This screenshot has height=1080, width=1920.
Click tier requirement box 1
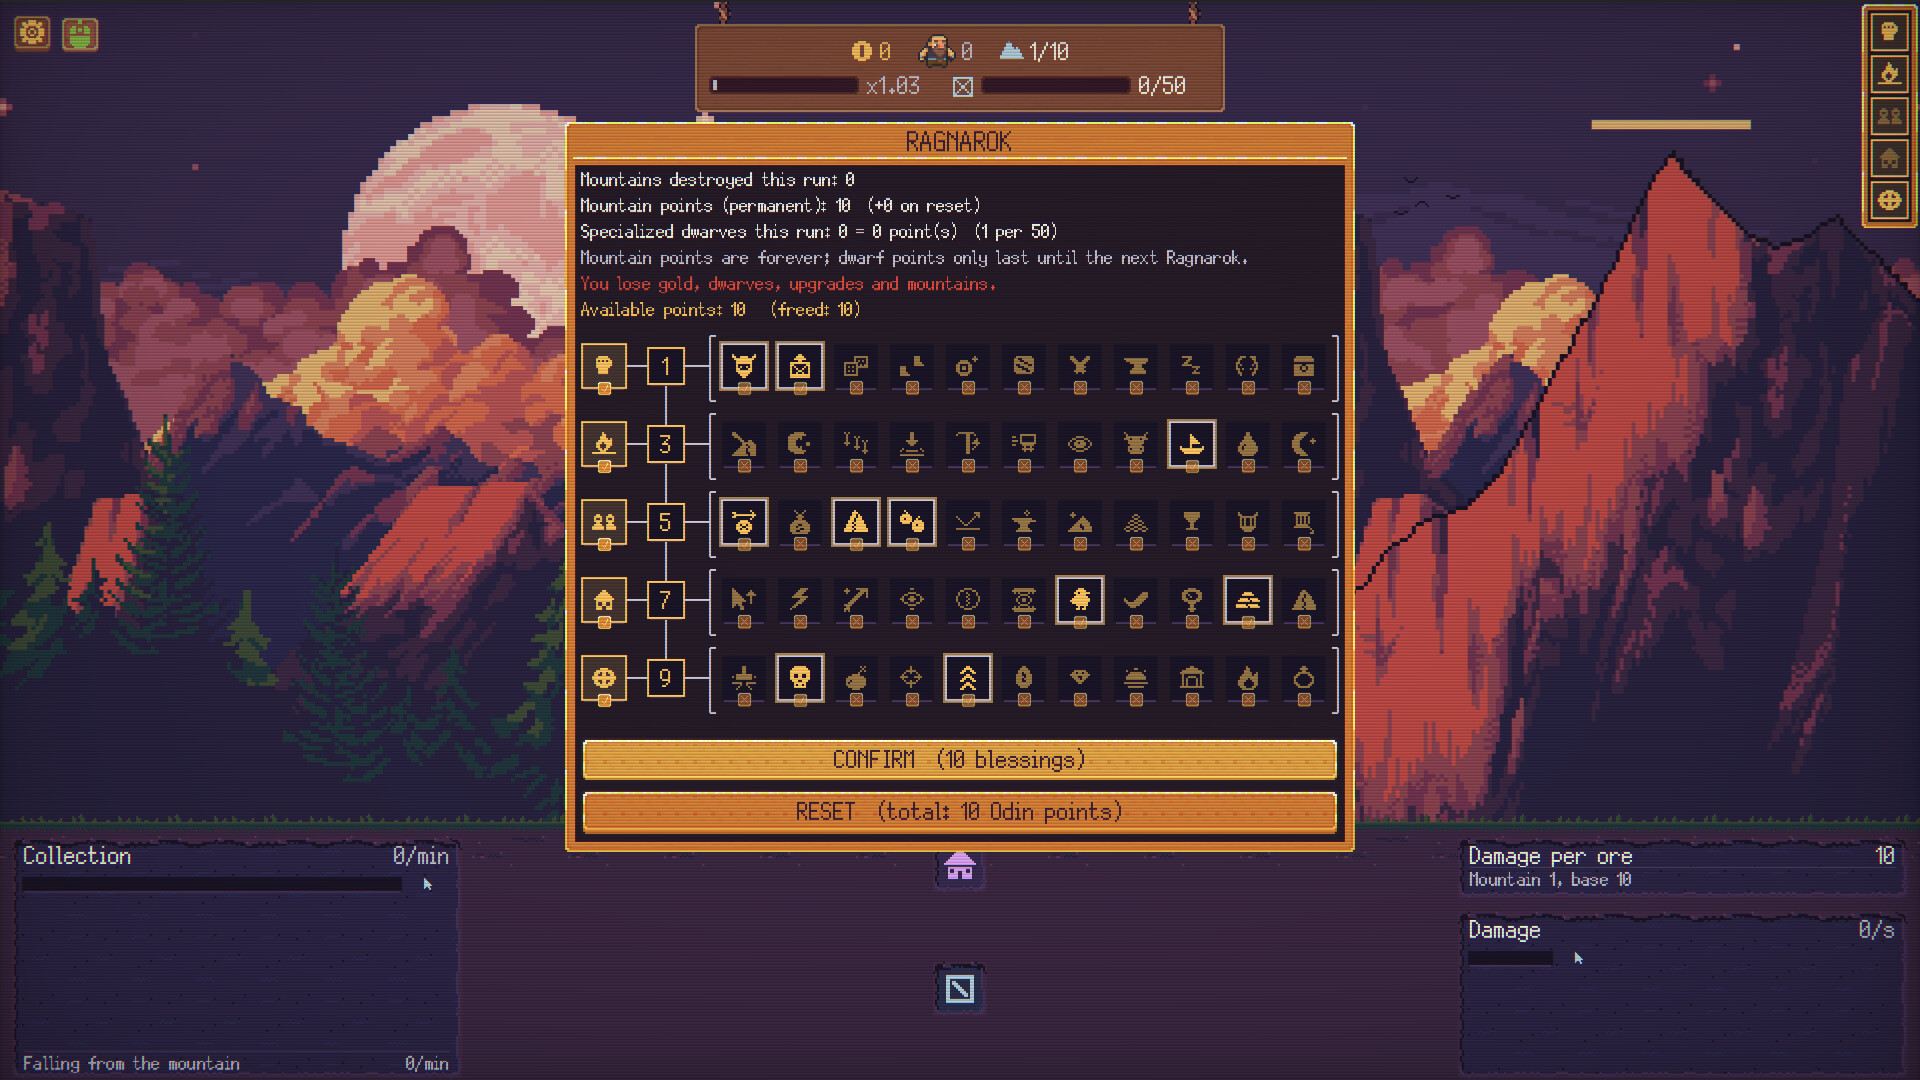click(x=665, y=366)
